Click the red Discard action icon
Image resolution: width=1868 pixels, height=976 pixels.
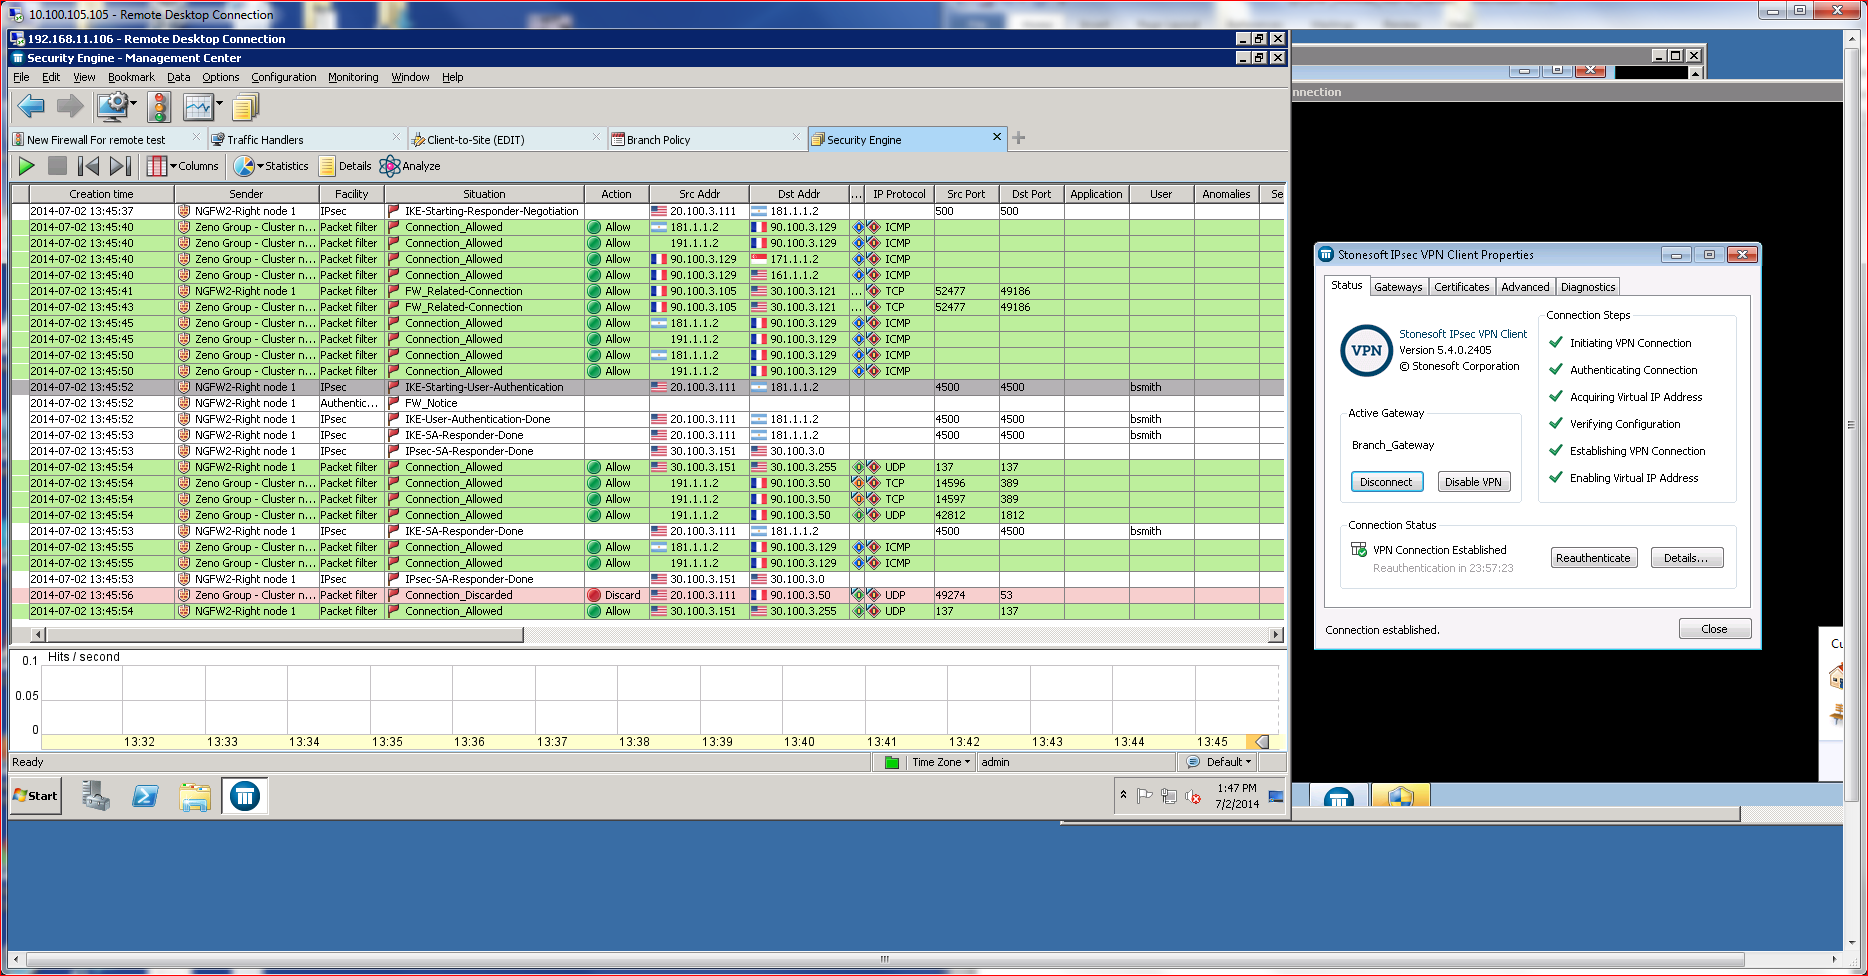pos(594,595)
